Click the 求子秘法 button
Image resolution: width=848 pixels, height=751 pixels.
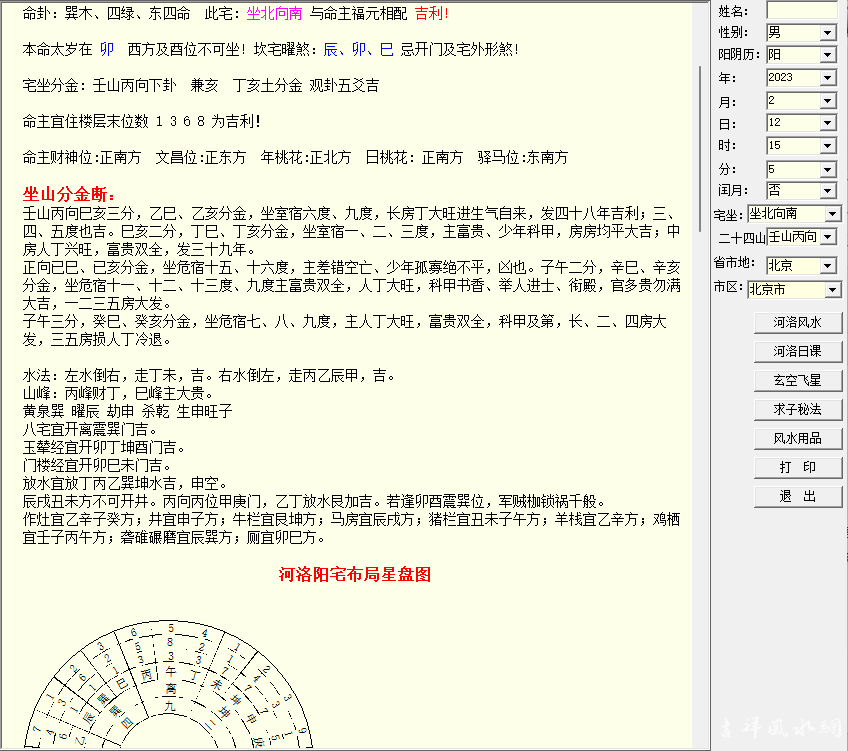pyautogui.click(x=798, y=409)
